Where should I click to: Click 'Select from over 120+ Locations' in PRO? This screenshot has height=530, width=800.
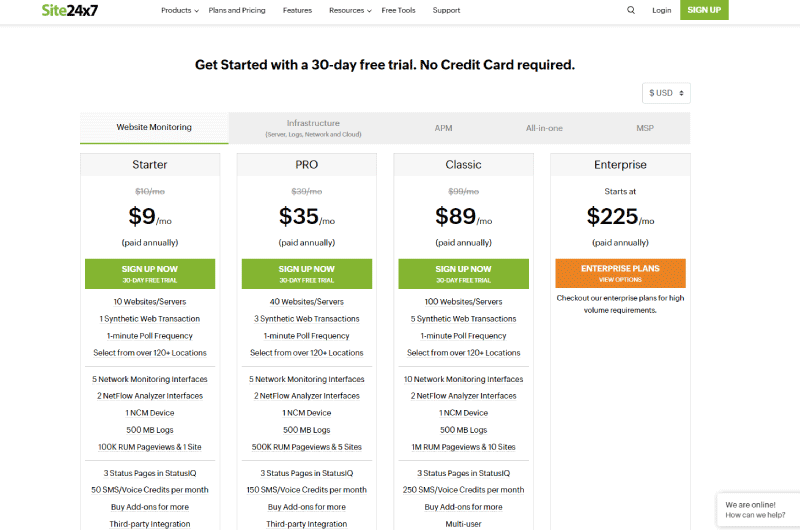click(x=307, y=352)
